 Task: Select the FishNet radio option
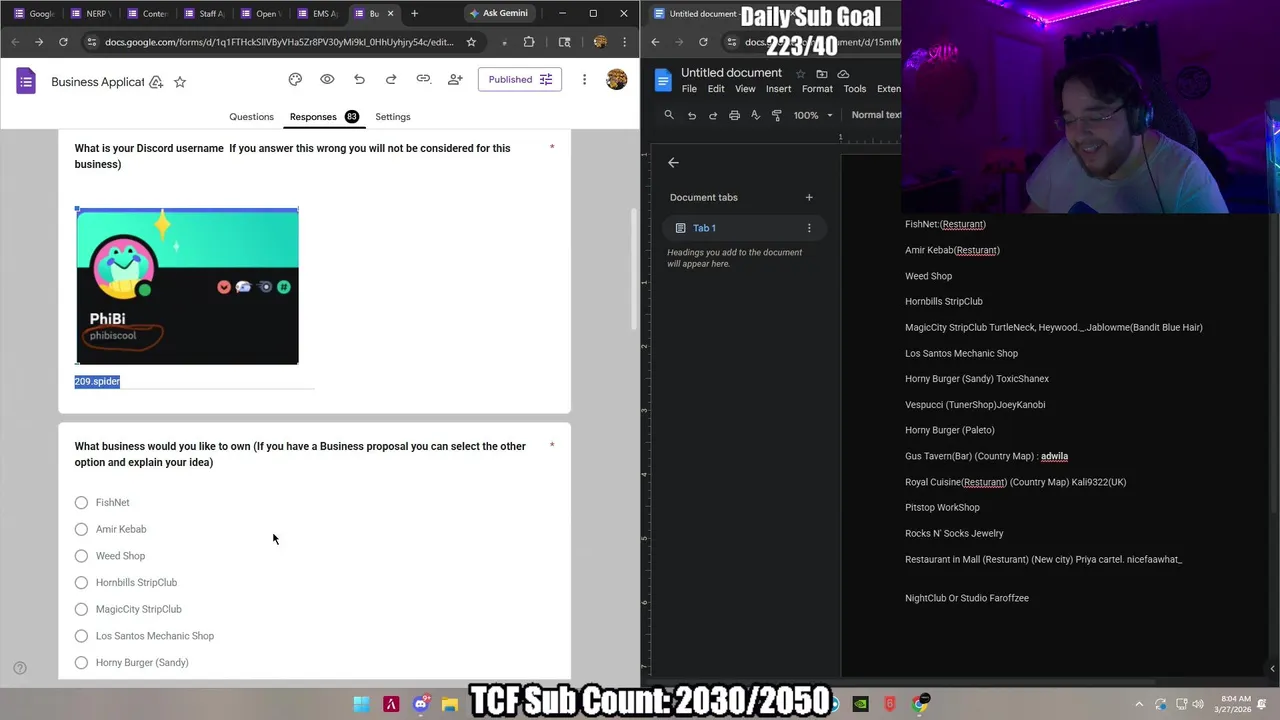coord(81,503)
